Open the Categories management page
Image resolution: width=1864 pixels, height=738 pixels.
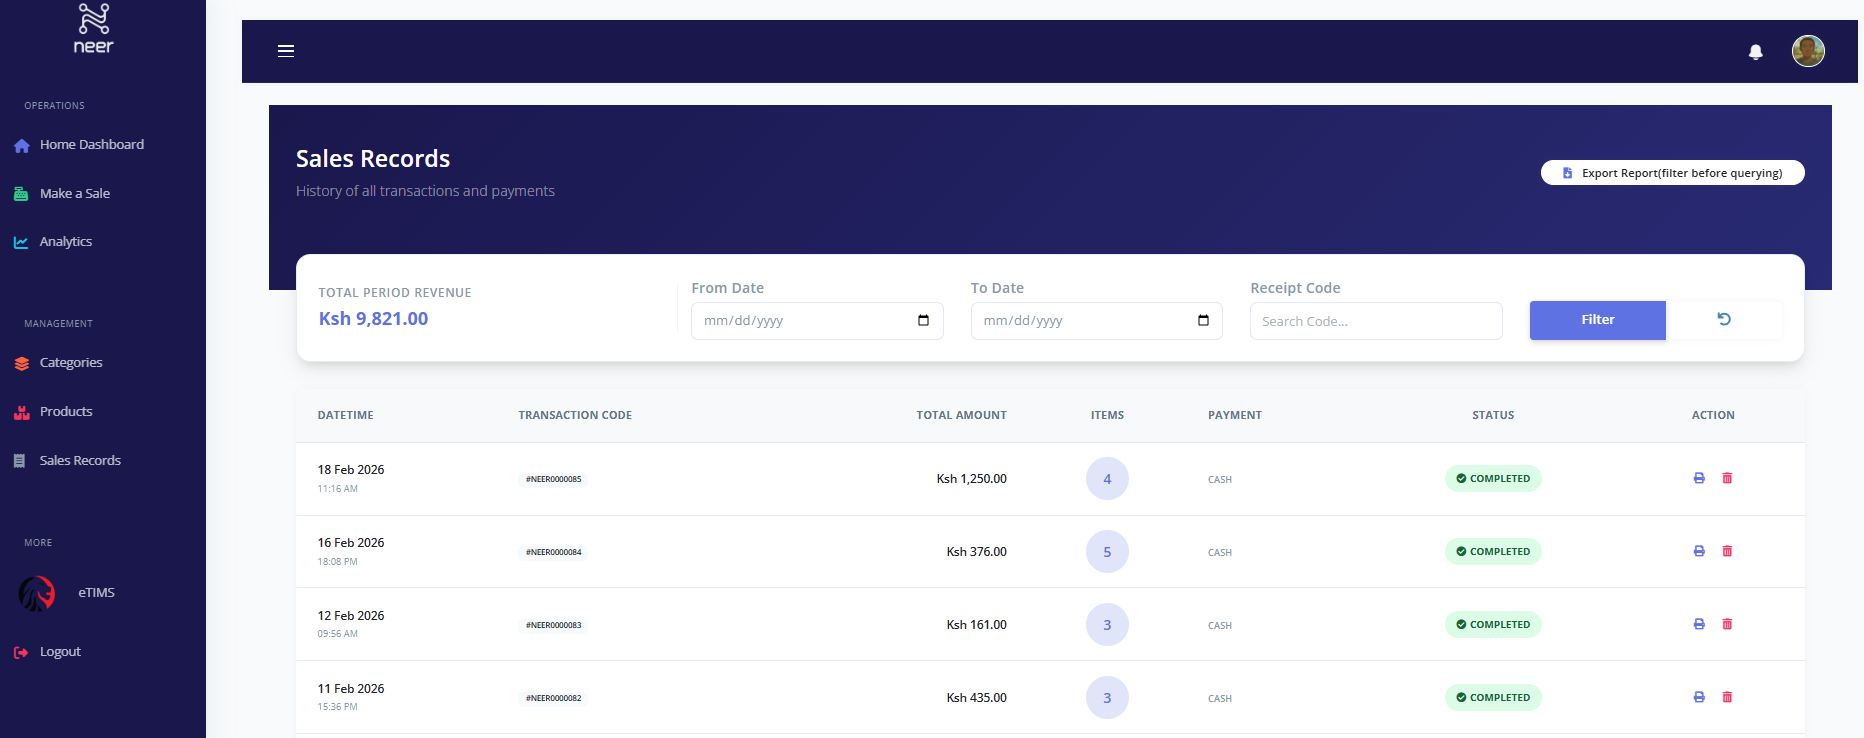click(x=70, y=363)
